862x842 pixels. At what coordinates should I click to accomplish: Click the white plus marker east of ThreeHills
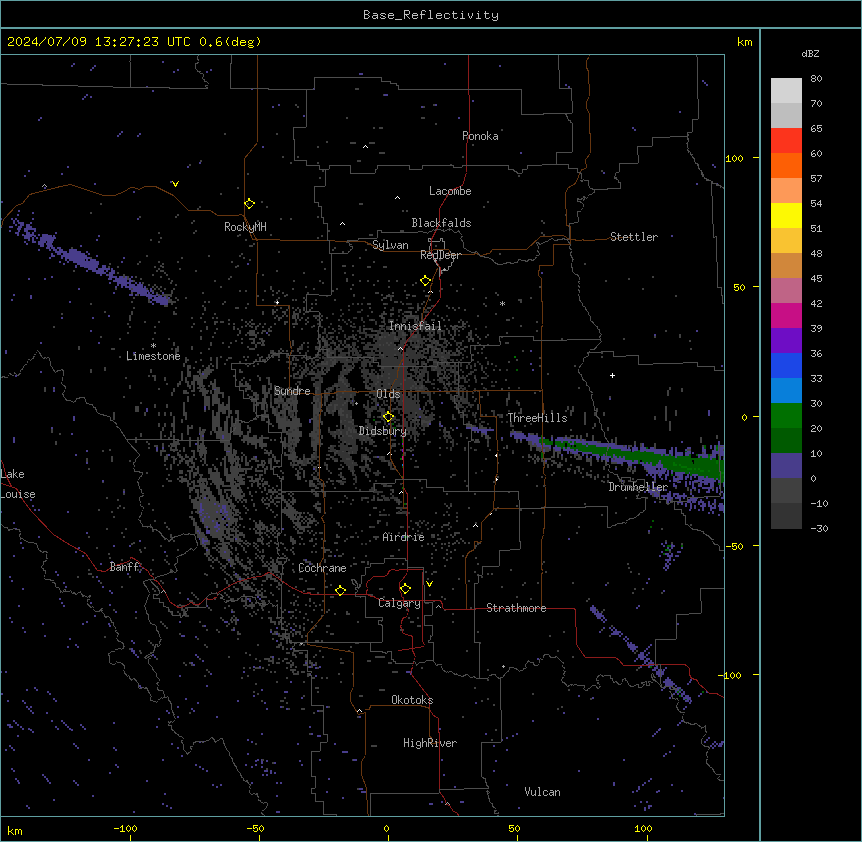tap(612, 375)
